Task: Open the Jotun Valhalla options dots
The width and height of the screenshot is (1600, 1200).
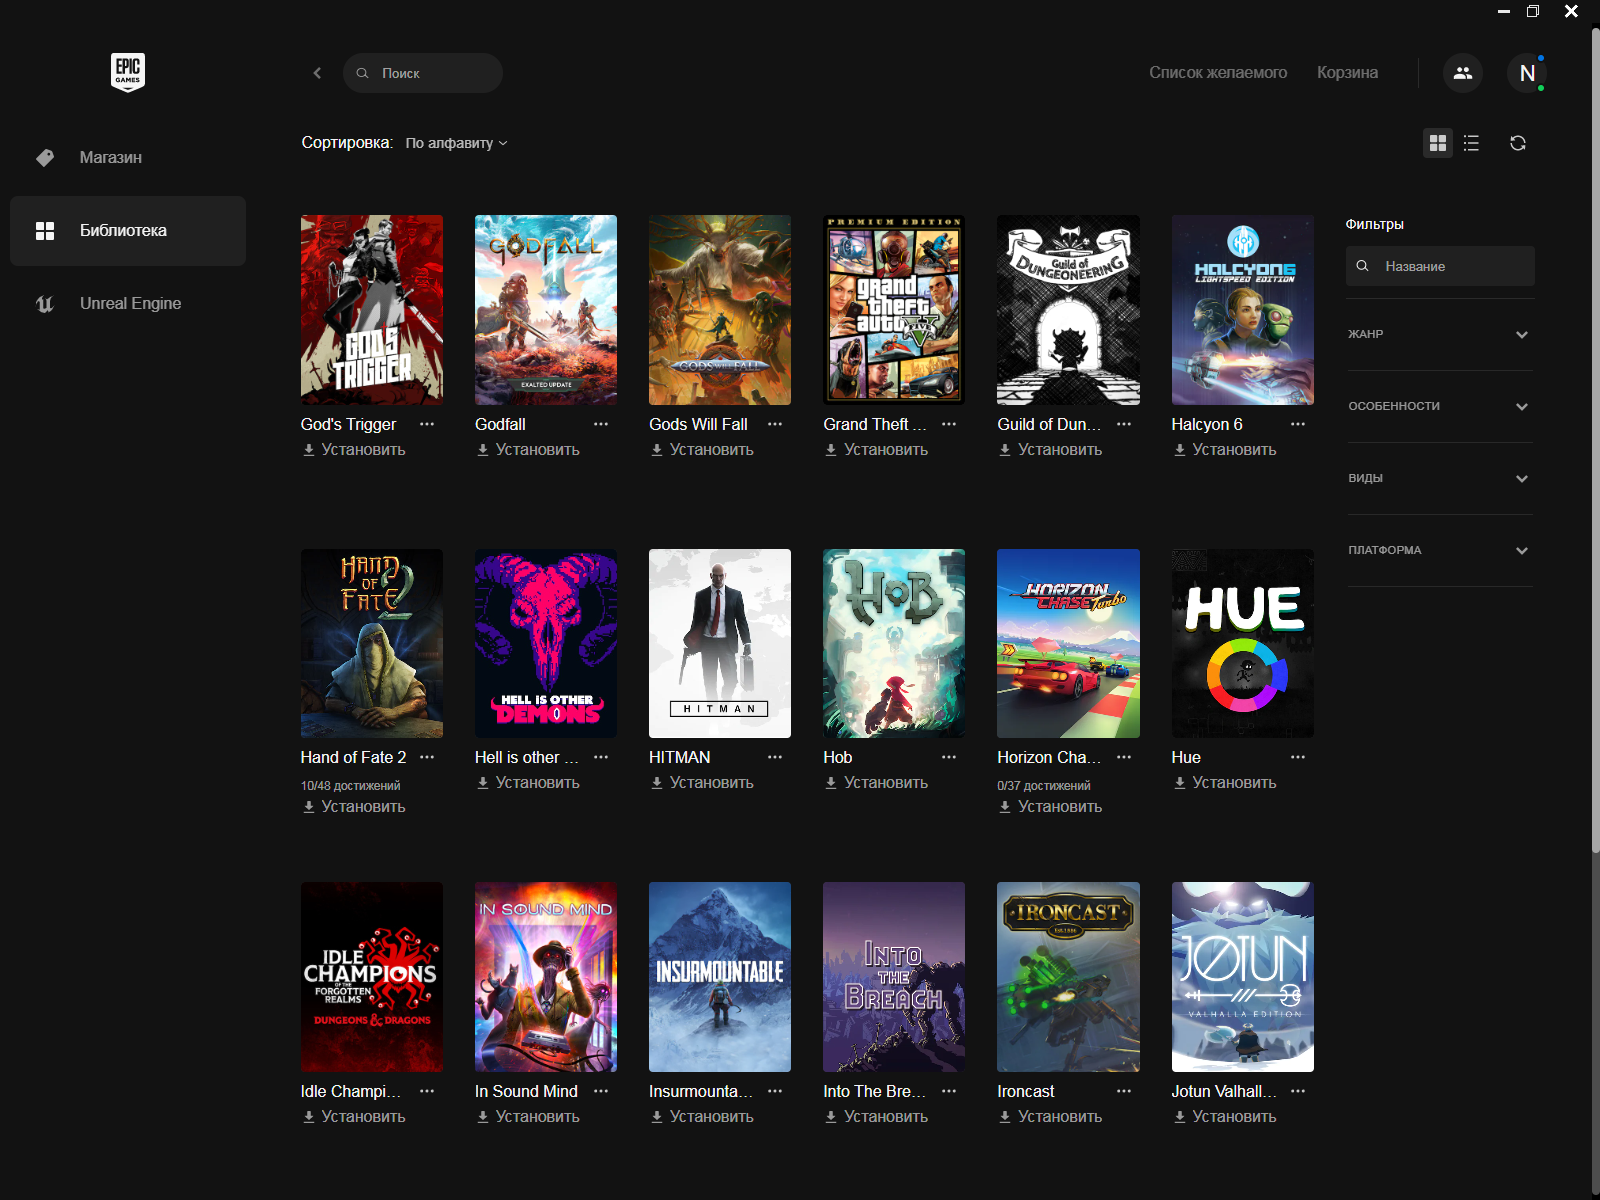Action: (1298, 1091)
